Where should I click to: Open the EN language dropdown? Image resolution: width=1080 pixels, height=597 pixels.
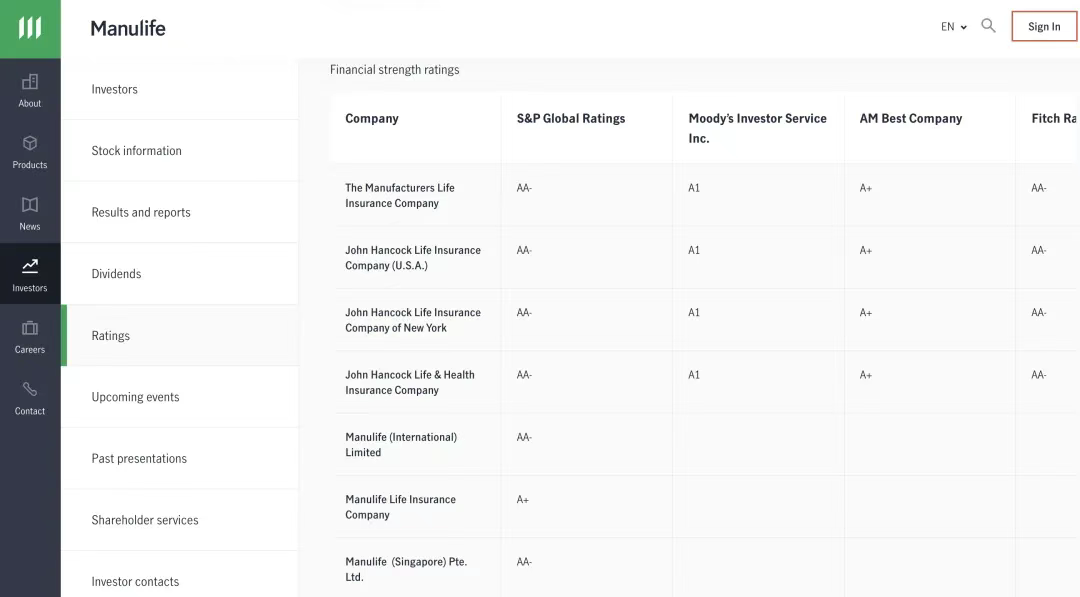[x=954, y=27]
